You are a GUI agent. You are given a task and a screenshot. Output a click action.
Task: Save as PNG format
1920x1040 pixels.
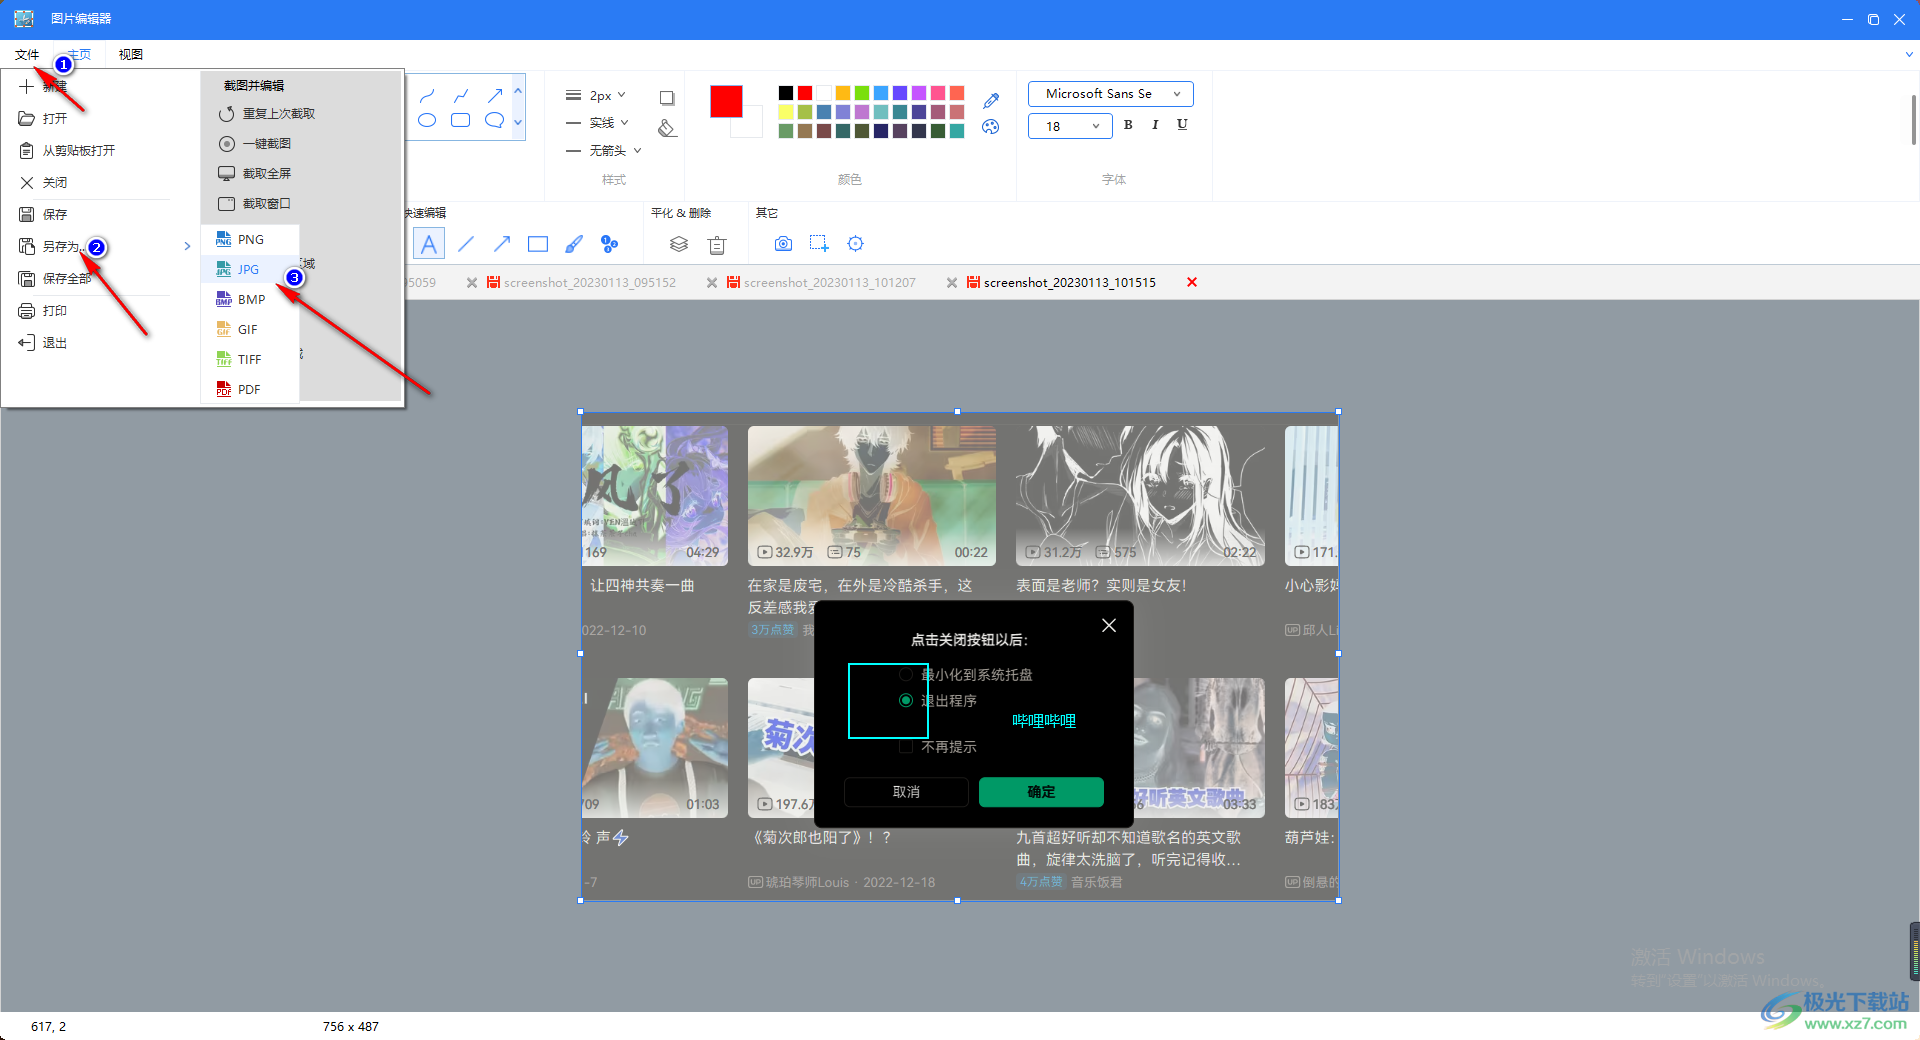point(250,240)
